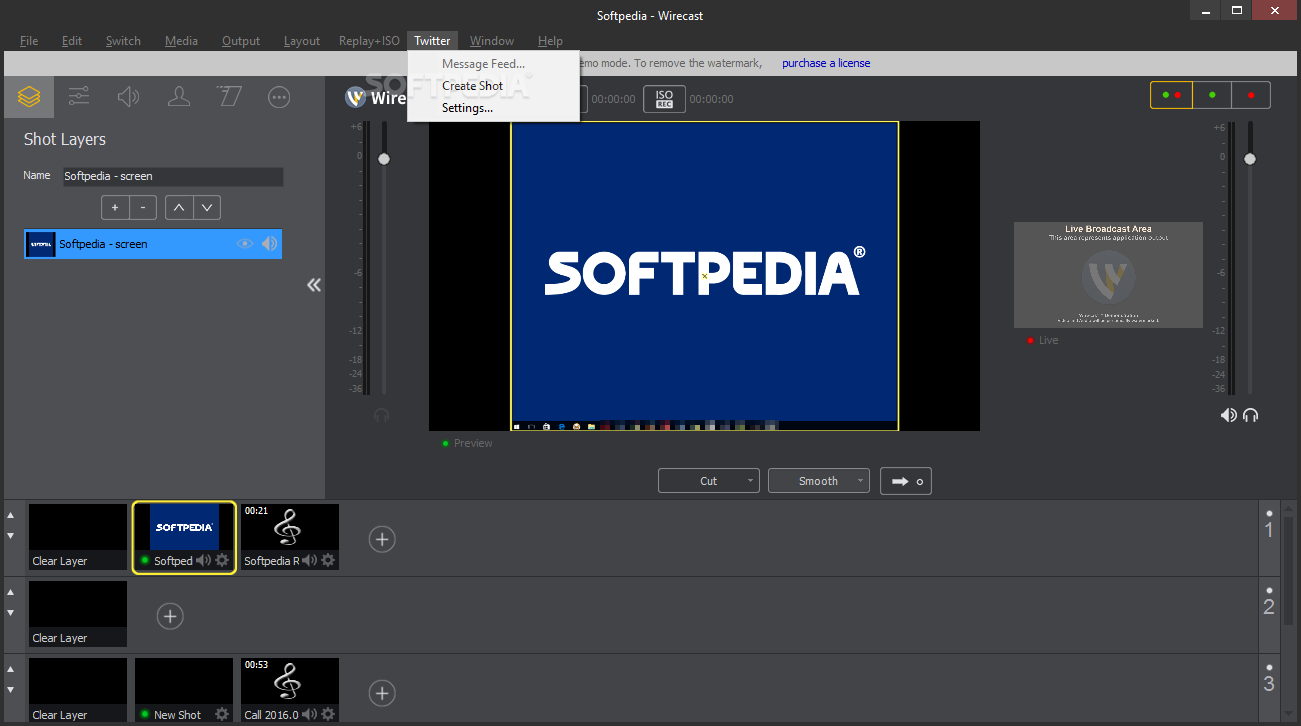
Task: Add a shot layer with plus button
Action: (x=115, y=207)
